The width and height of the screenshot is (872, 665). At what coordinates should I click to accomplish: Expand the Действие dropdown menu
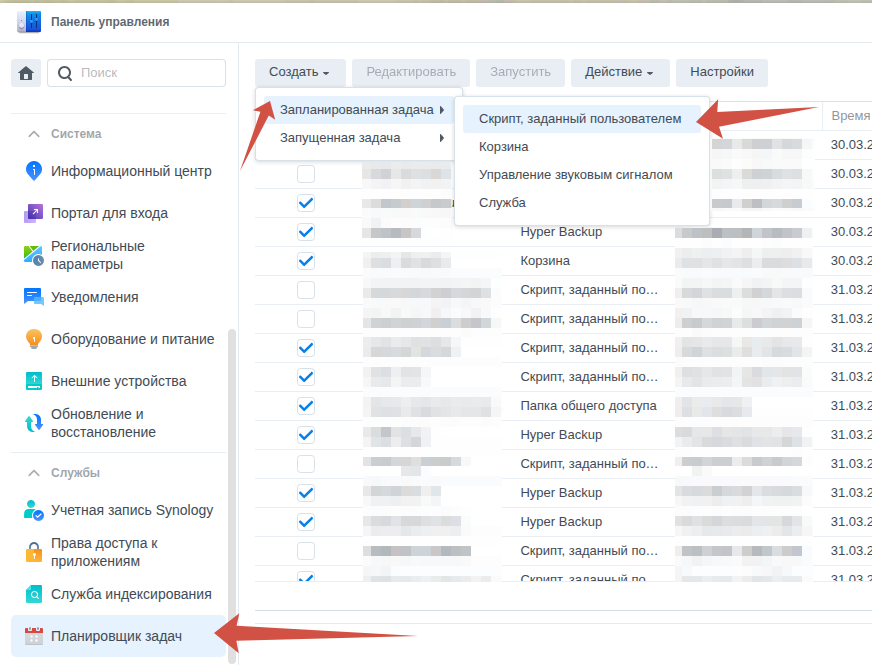pyautogui.click(x=619, y=72)
